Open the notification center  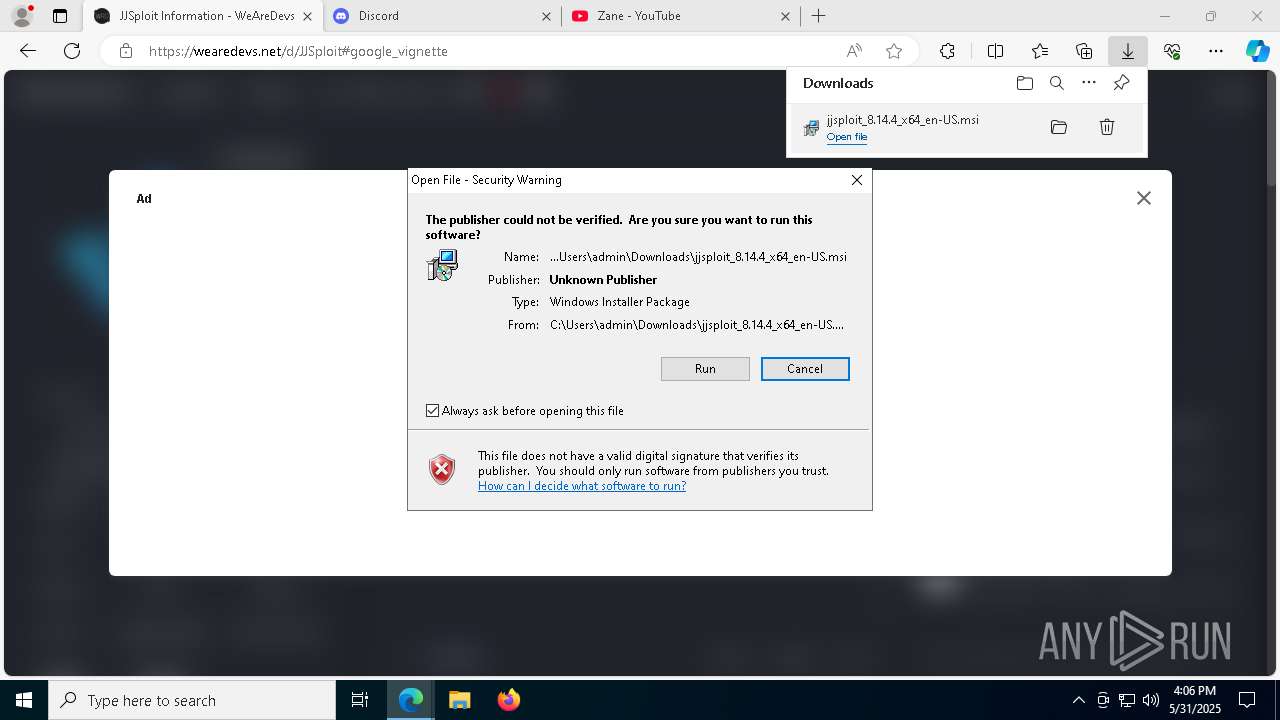coord(1247,700)
